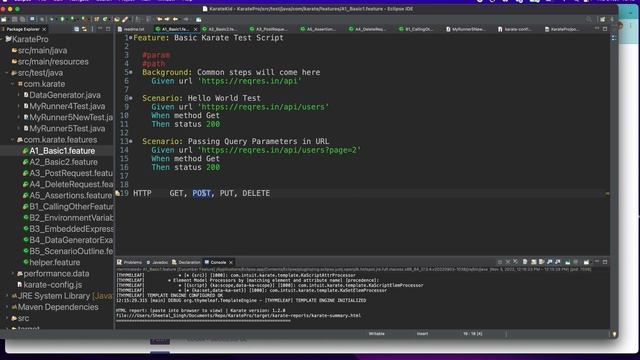
Task: Collapse the Feature fold on line 1
Action: pyautogui.click(x=131, y=38)
